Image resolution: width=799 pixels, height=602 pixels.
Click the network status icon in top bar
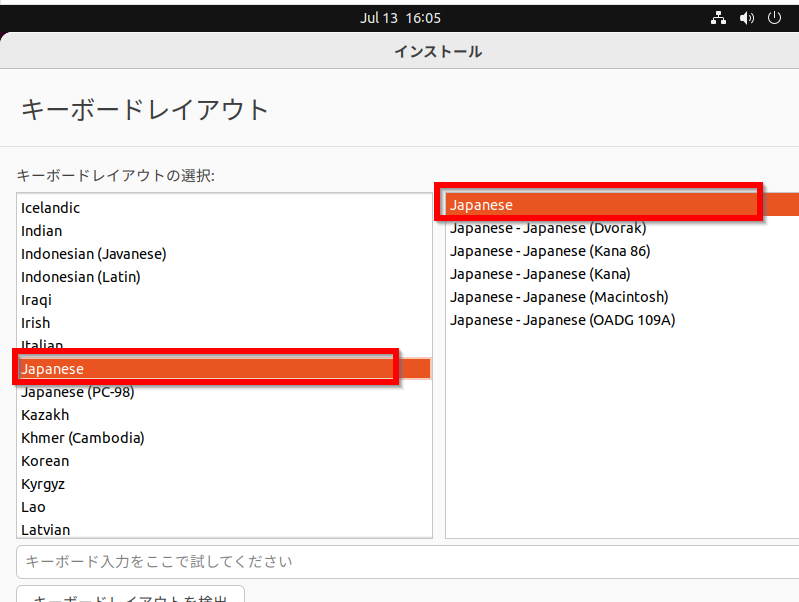[718, 18]
